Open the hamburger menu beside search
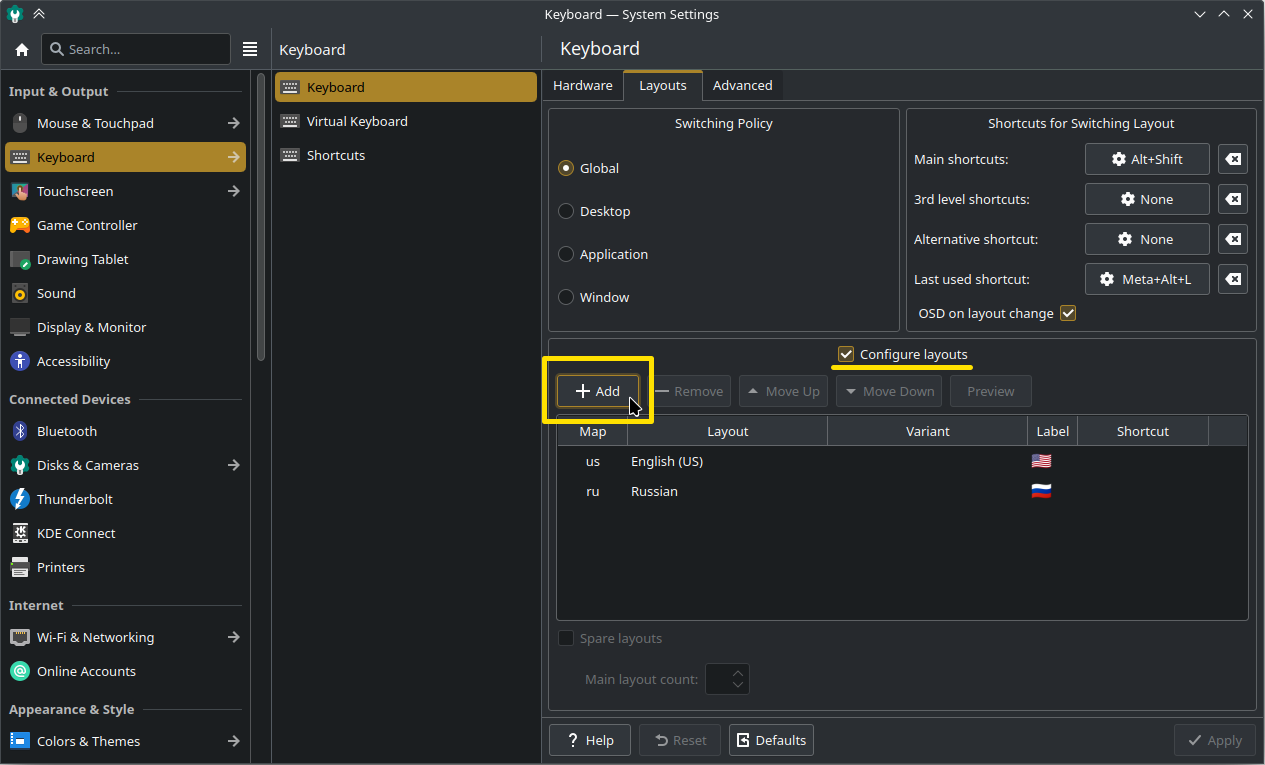 pos(250,49)
